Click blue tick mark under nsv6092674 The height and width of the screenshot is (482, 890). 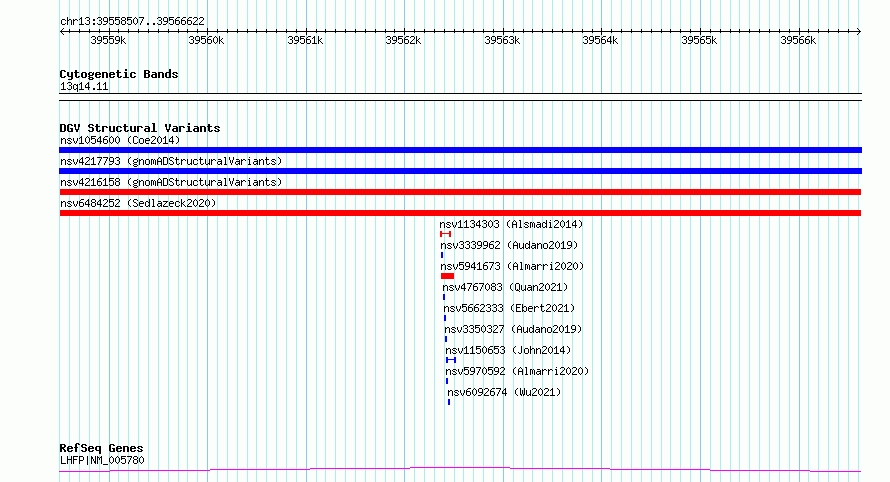449,403
